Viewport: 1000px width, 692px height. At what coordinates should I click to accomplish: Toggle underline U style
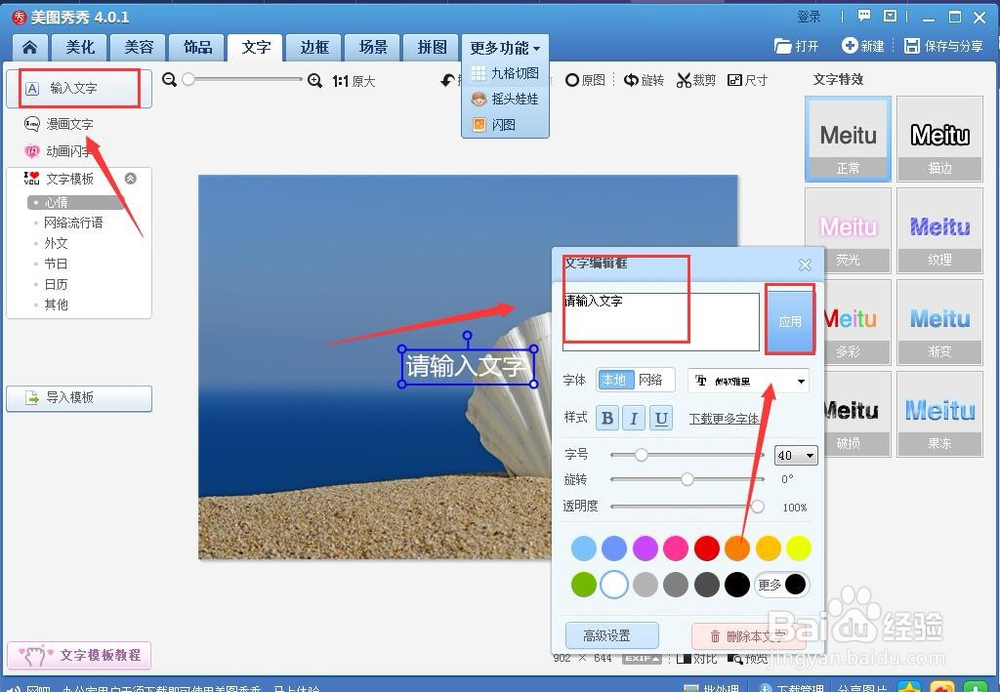tap(661, 418)
